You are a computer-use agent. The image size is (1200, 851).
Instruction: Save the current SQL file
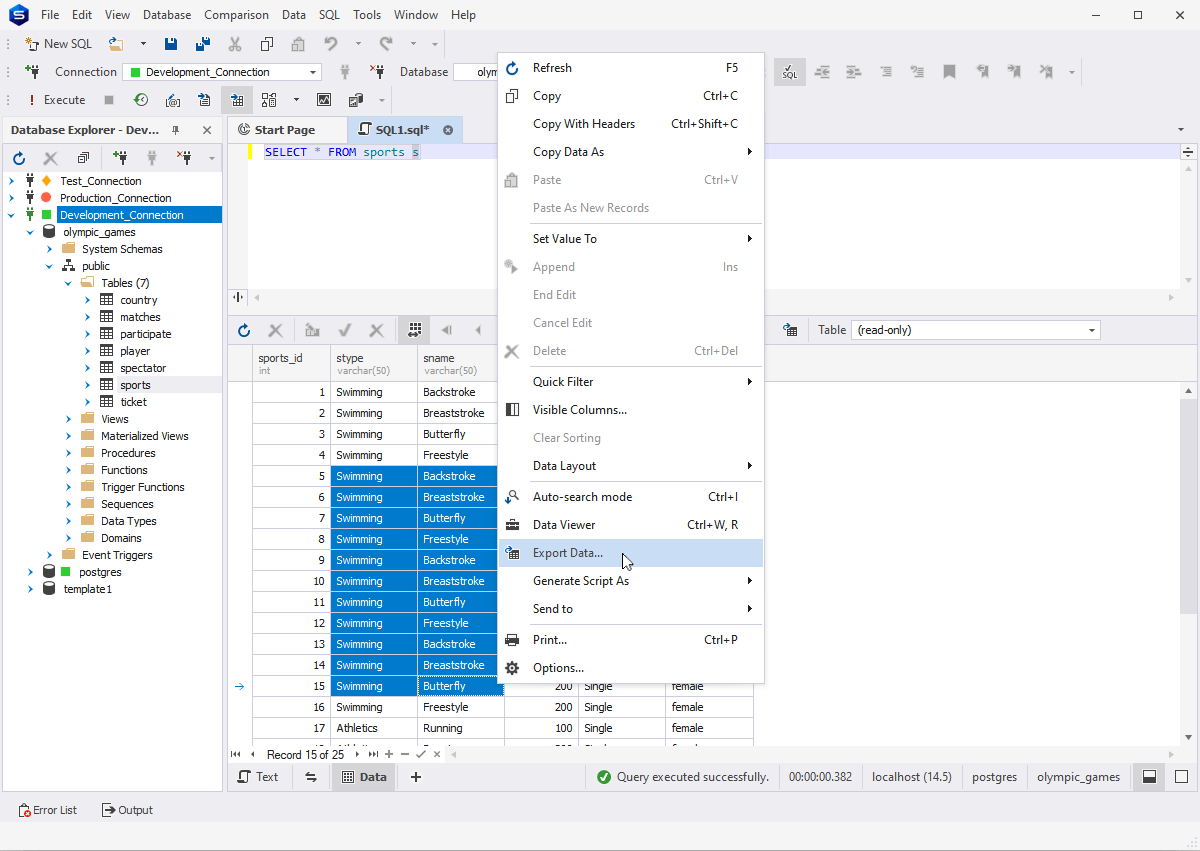pos(171,43)
